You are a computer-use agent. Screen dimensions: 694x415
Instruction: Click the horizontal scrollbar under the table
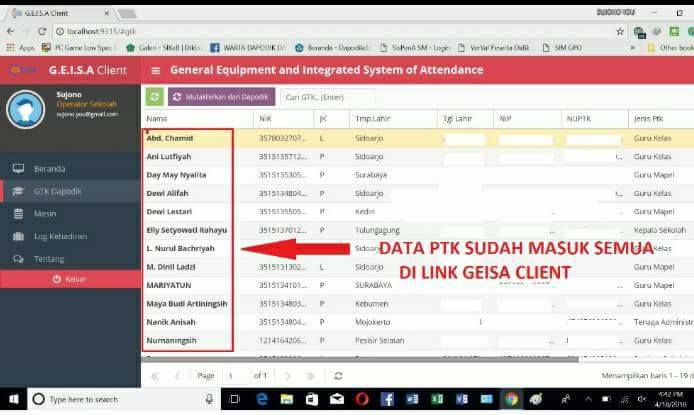point(359,359)
